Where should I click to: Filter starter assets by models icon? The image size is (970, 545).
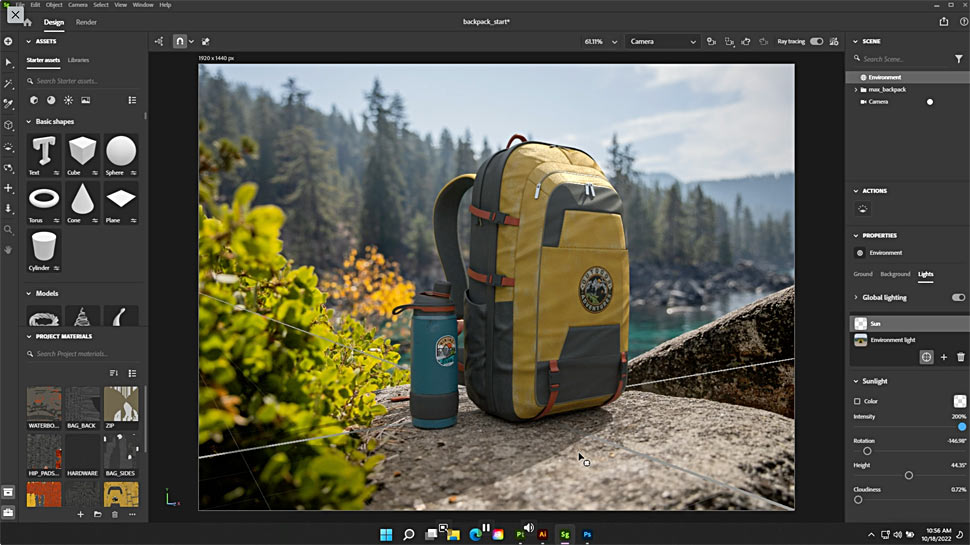tap(34, 100)
